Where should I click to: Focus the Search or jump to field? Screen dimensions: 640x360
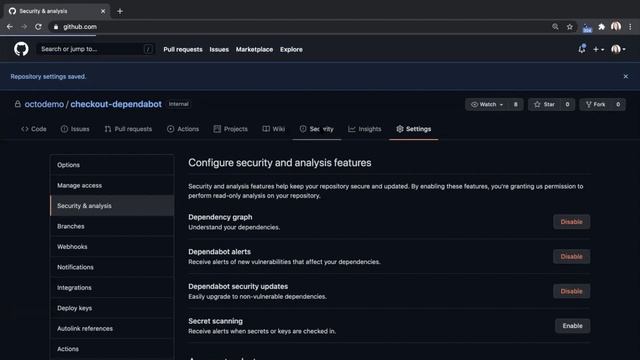point(96,49)
